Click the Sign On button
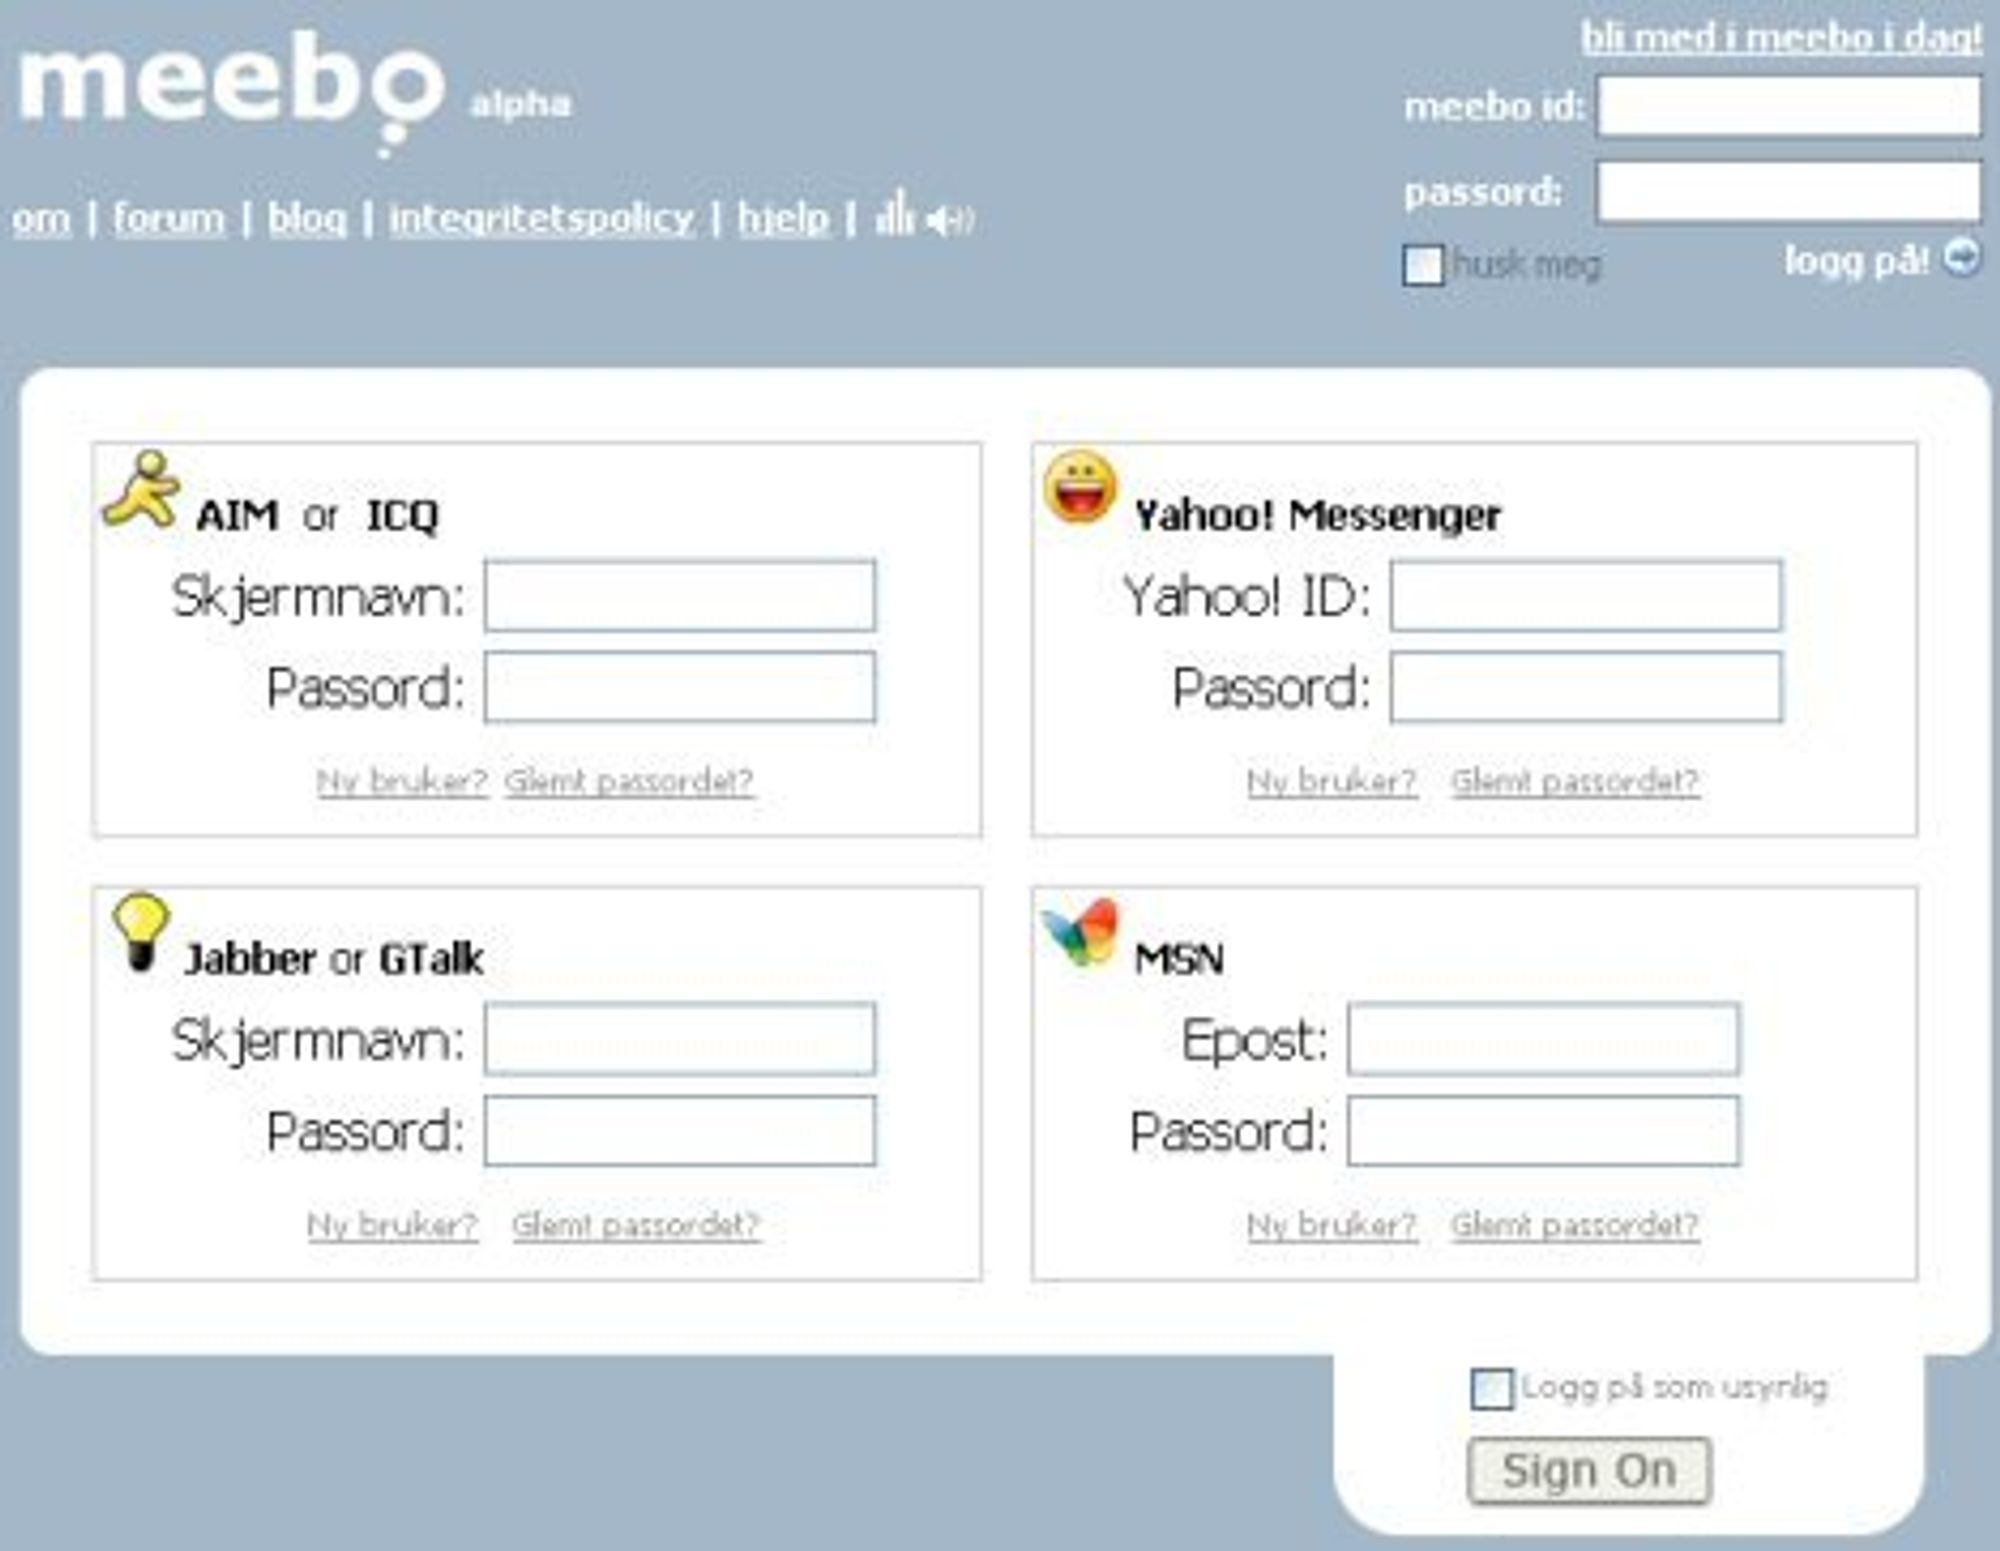This screenshot has height=1551, width=2000. pyautogui.click(x=1589, y=1470)
